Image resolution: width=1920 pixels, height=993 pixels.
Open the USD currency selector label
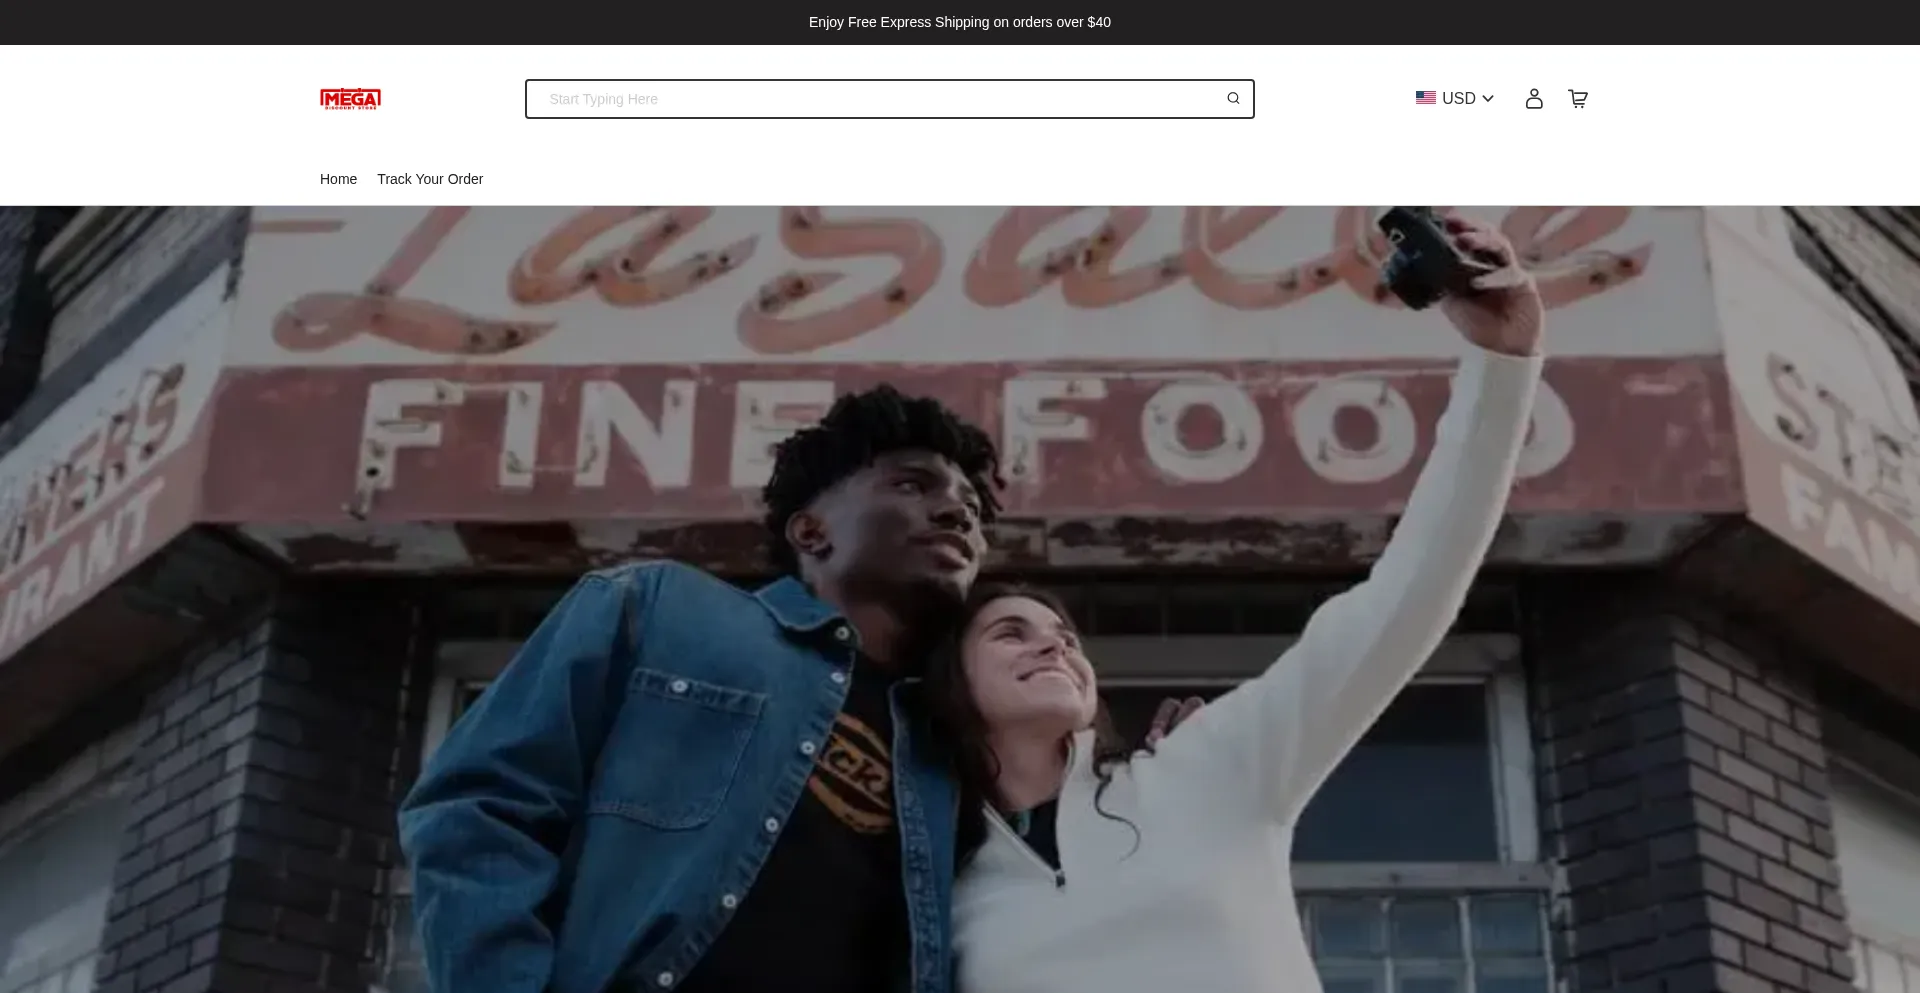(x=1458, y=99)
